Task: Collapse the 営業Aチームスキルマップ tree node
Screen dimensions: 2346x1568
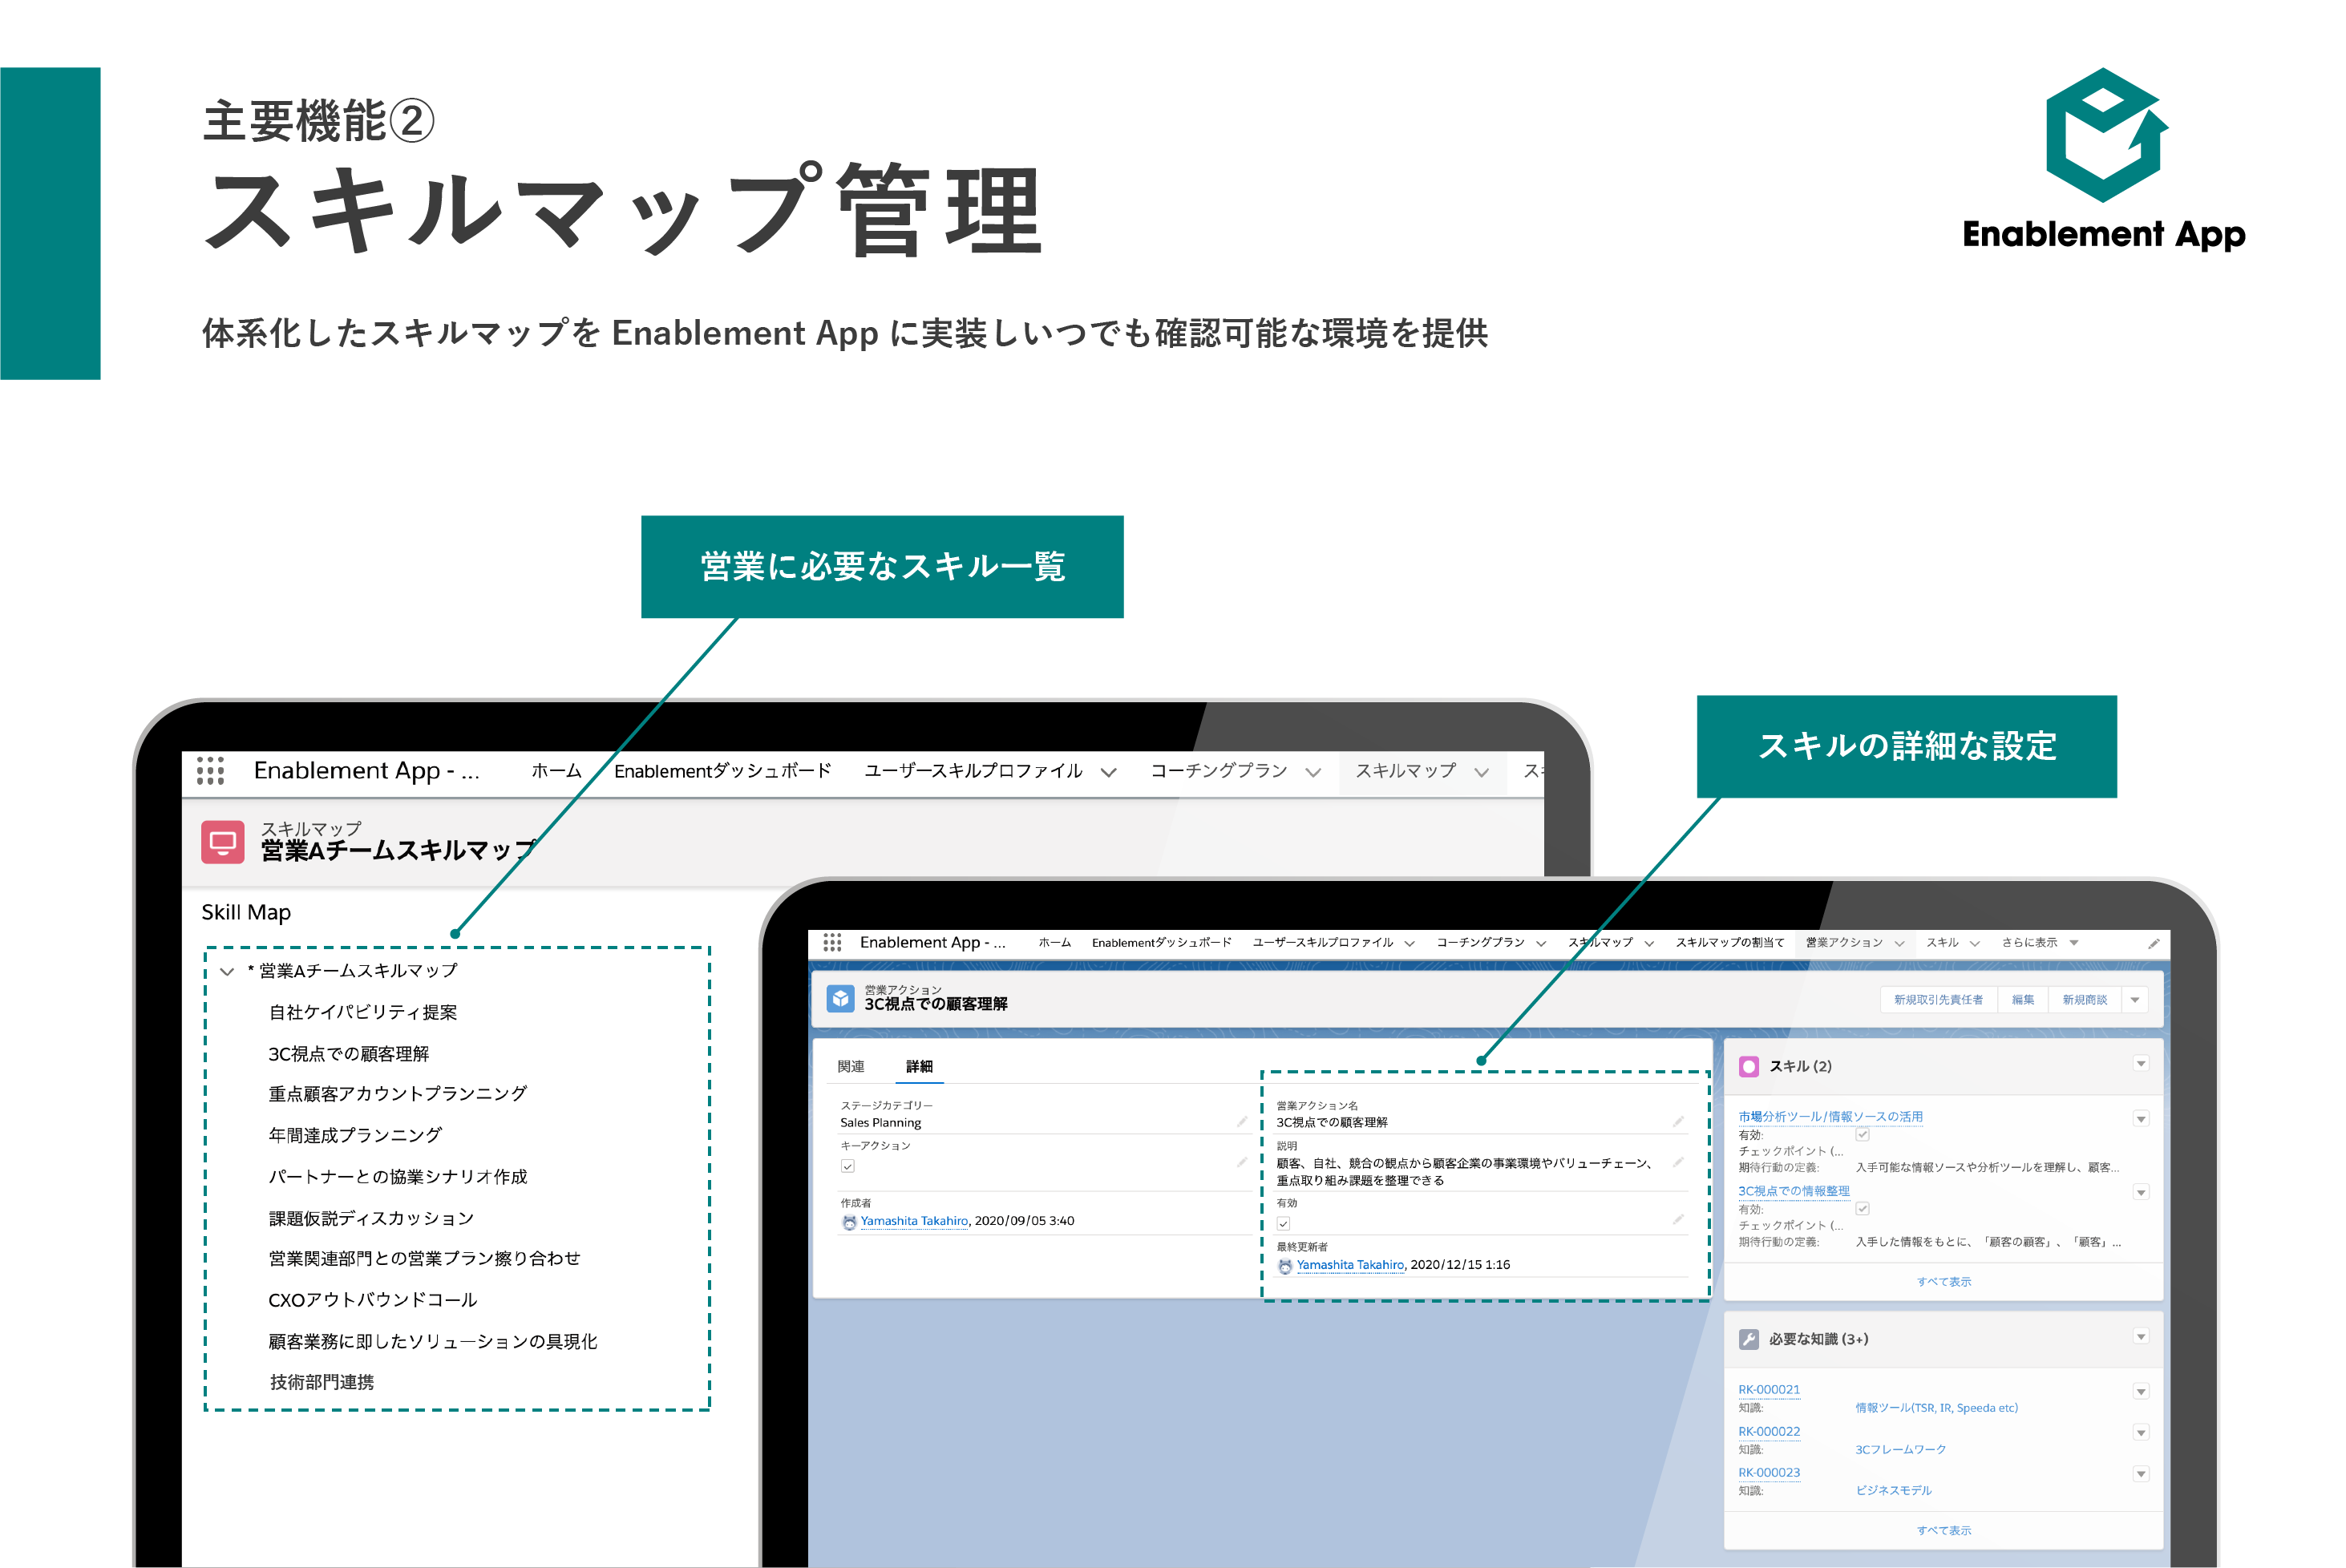Action: [227, 971]
